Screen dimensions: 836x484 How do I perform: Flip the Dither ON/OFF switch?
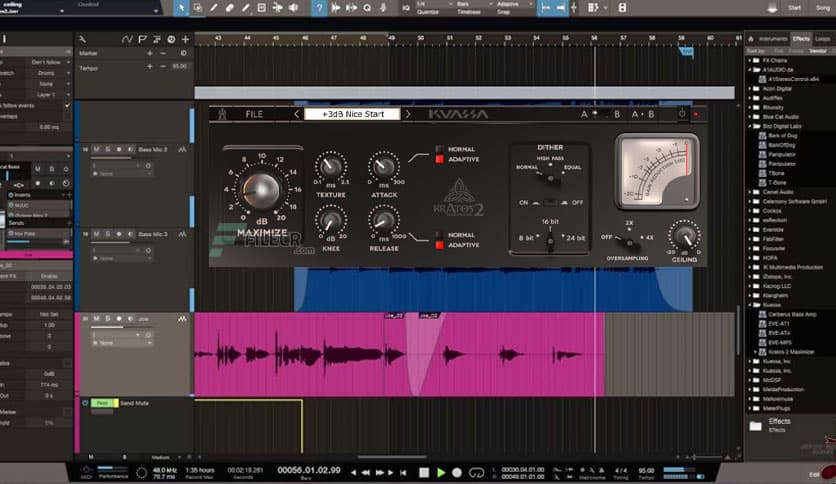coord(549,203)
